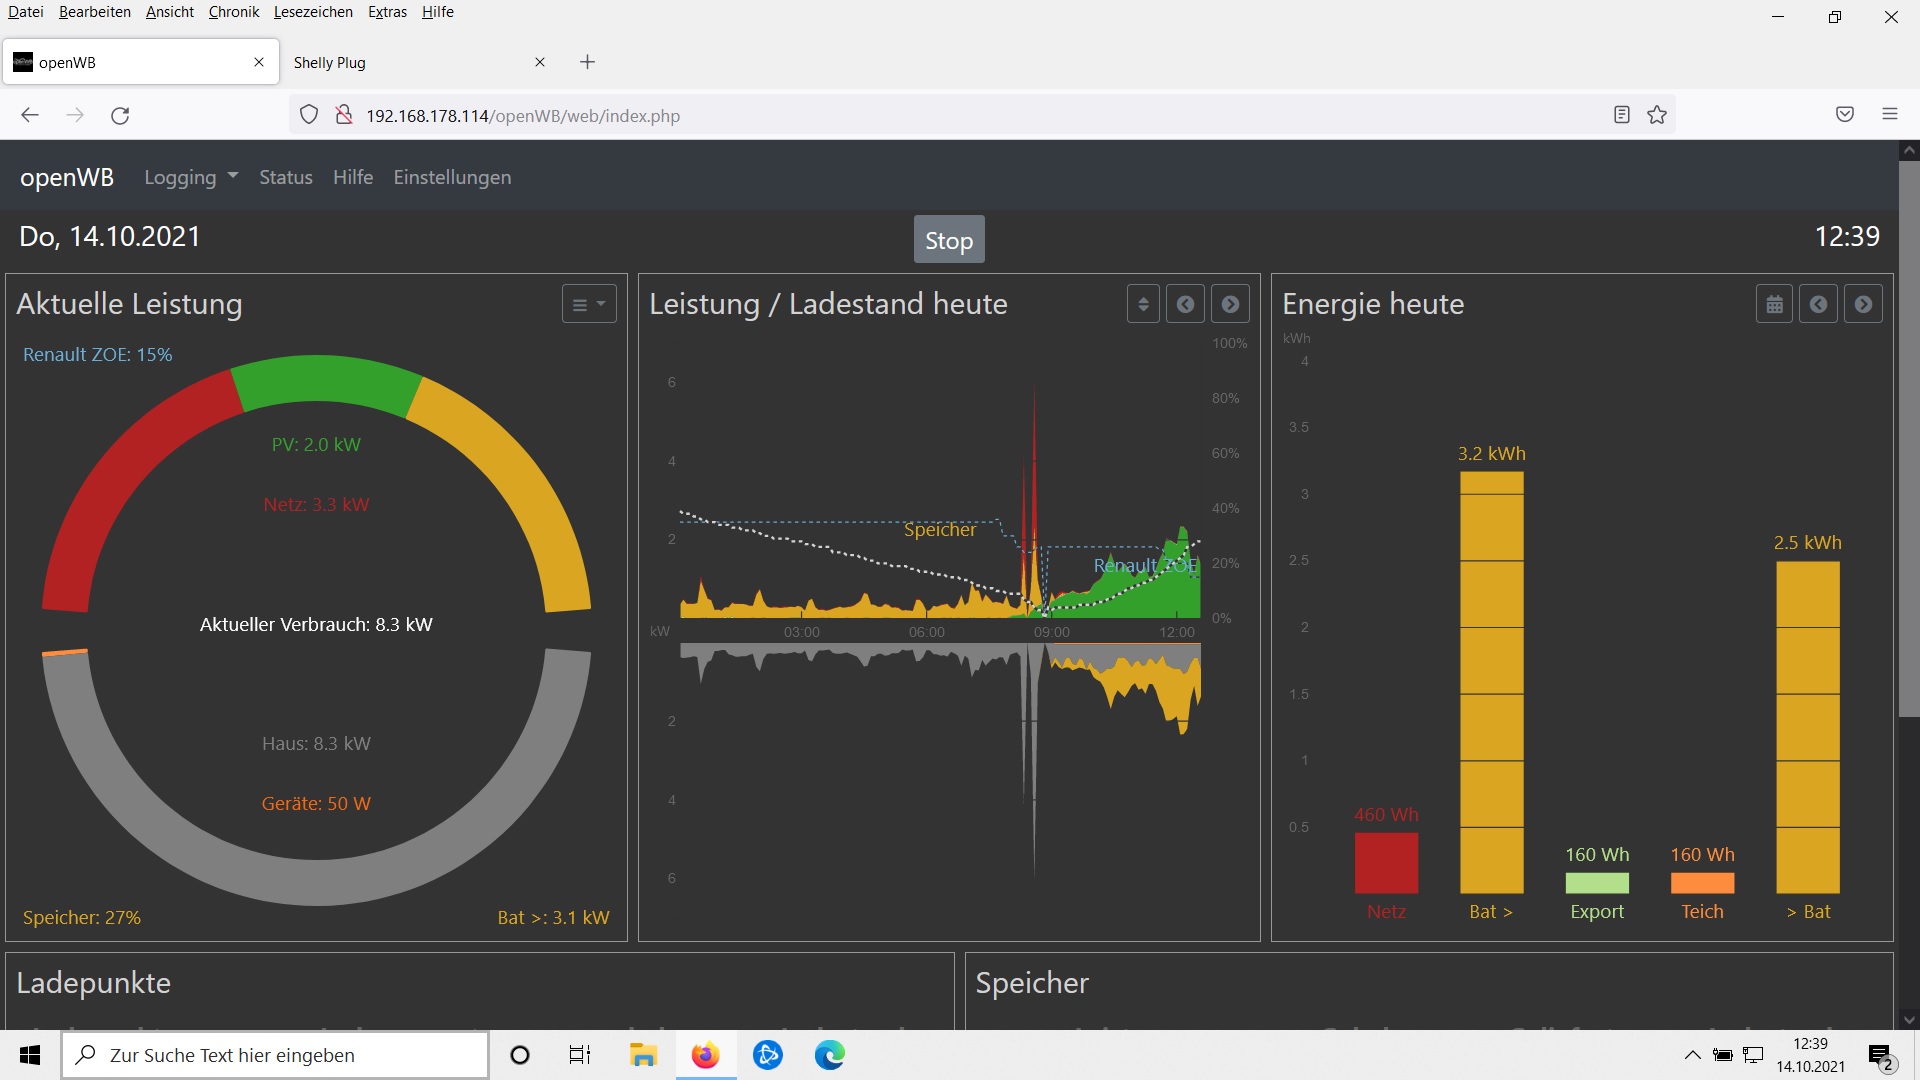
Task: Open Microsoft Edge from the taskbar
Action: tap(829, 1055)
